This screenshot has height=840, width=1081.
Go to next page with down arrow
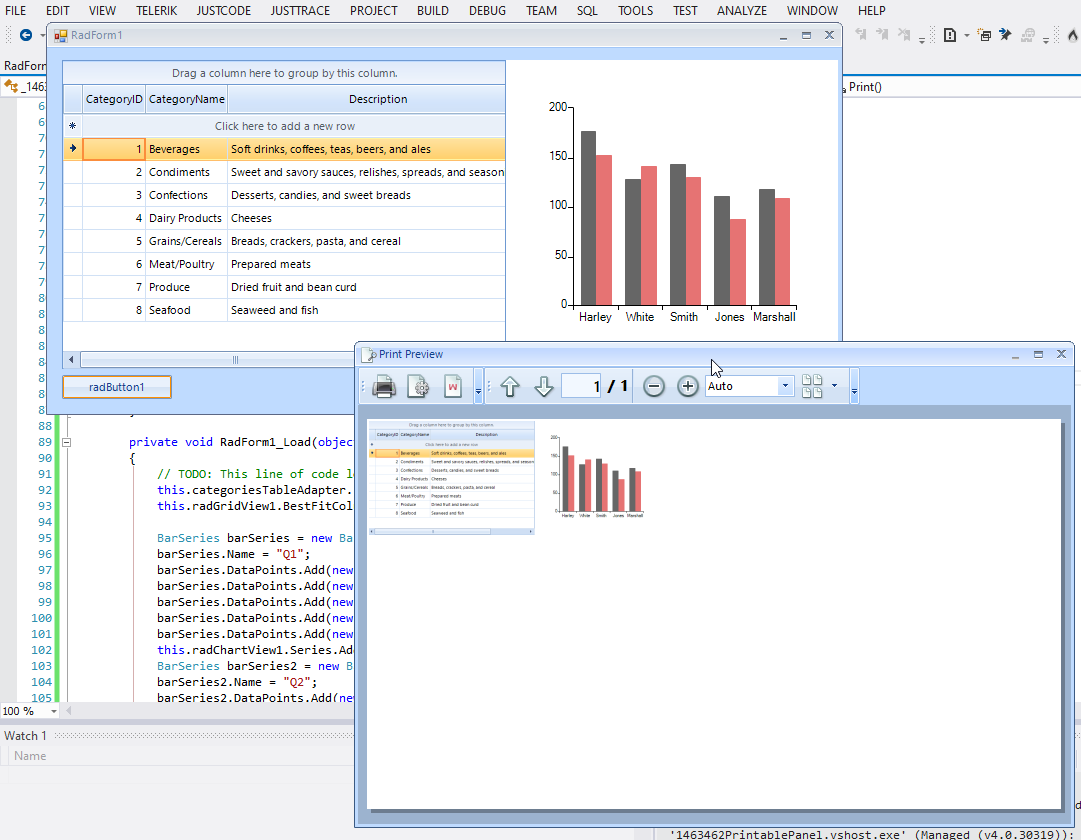coord(544,386)
